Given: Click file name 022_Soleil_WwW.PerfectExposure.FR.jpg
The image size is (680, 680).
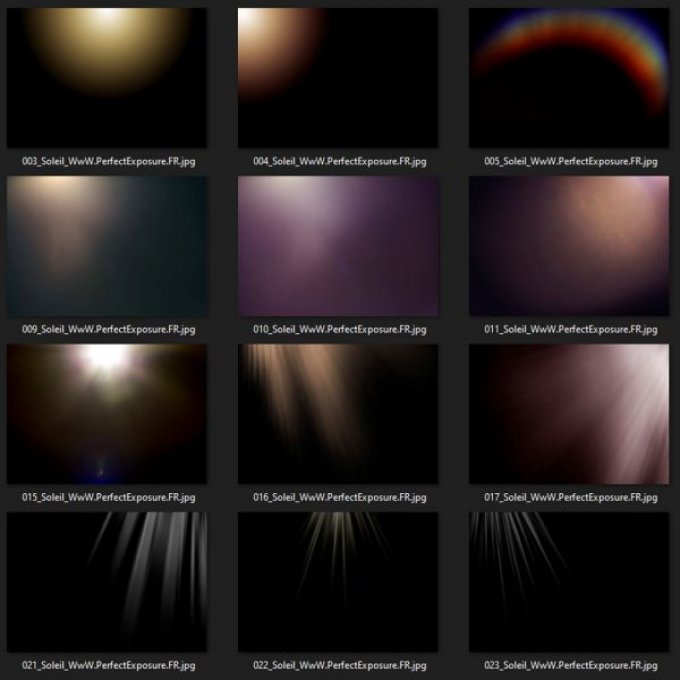Looking at the screenshot, I should [x=340, y=665].
